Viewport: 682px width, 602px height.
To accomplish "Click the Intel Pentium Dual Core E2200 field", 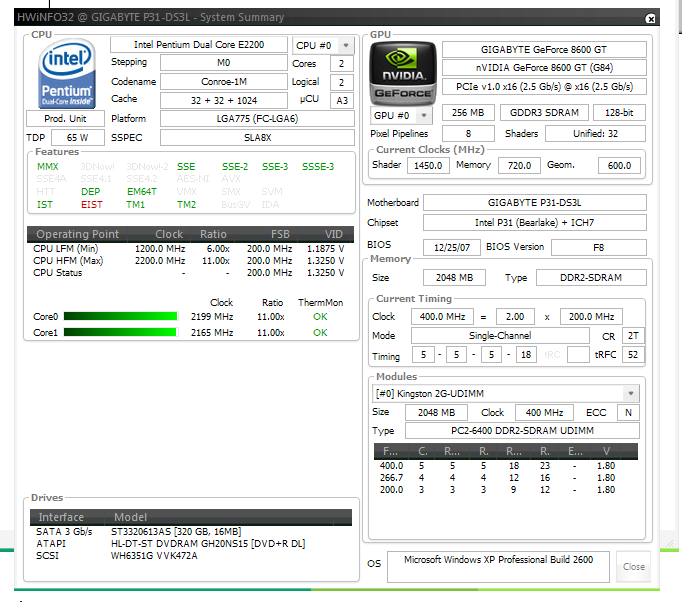I will point(199,45).
